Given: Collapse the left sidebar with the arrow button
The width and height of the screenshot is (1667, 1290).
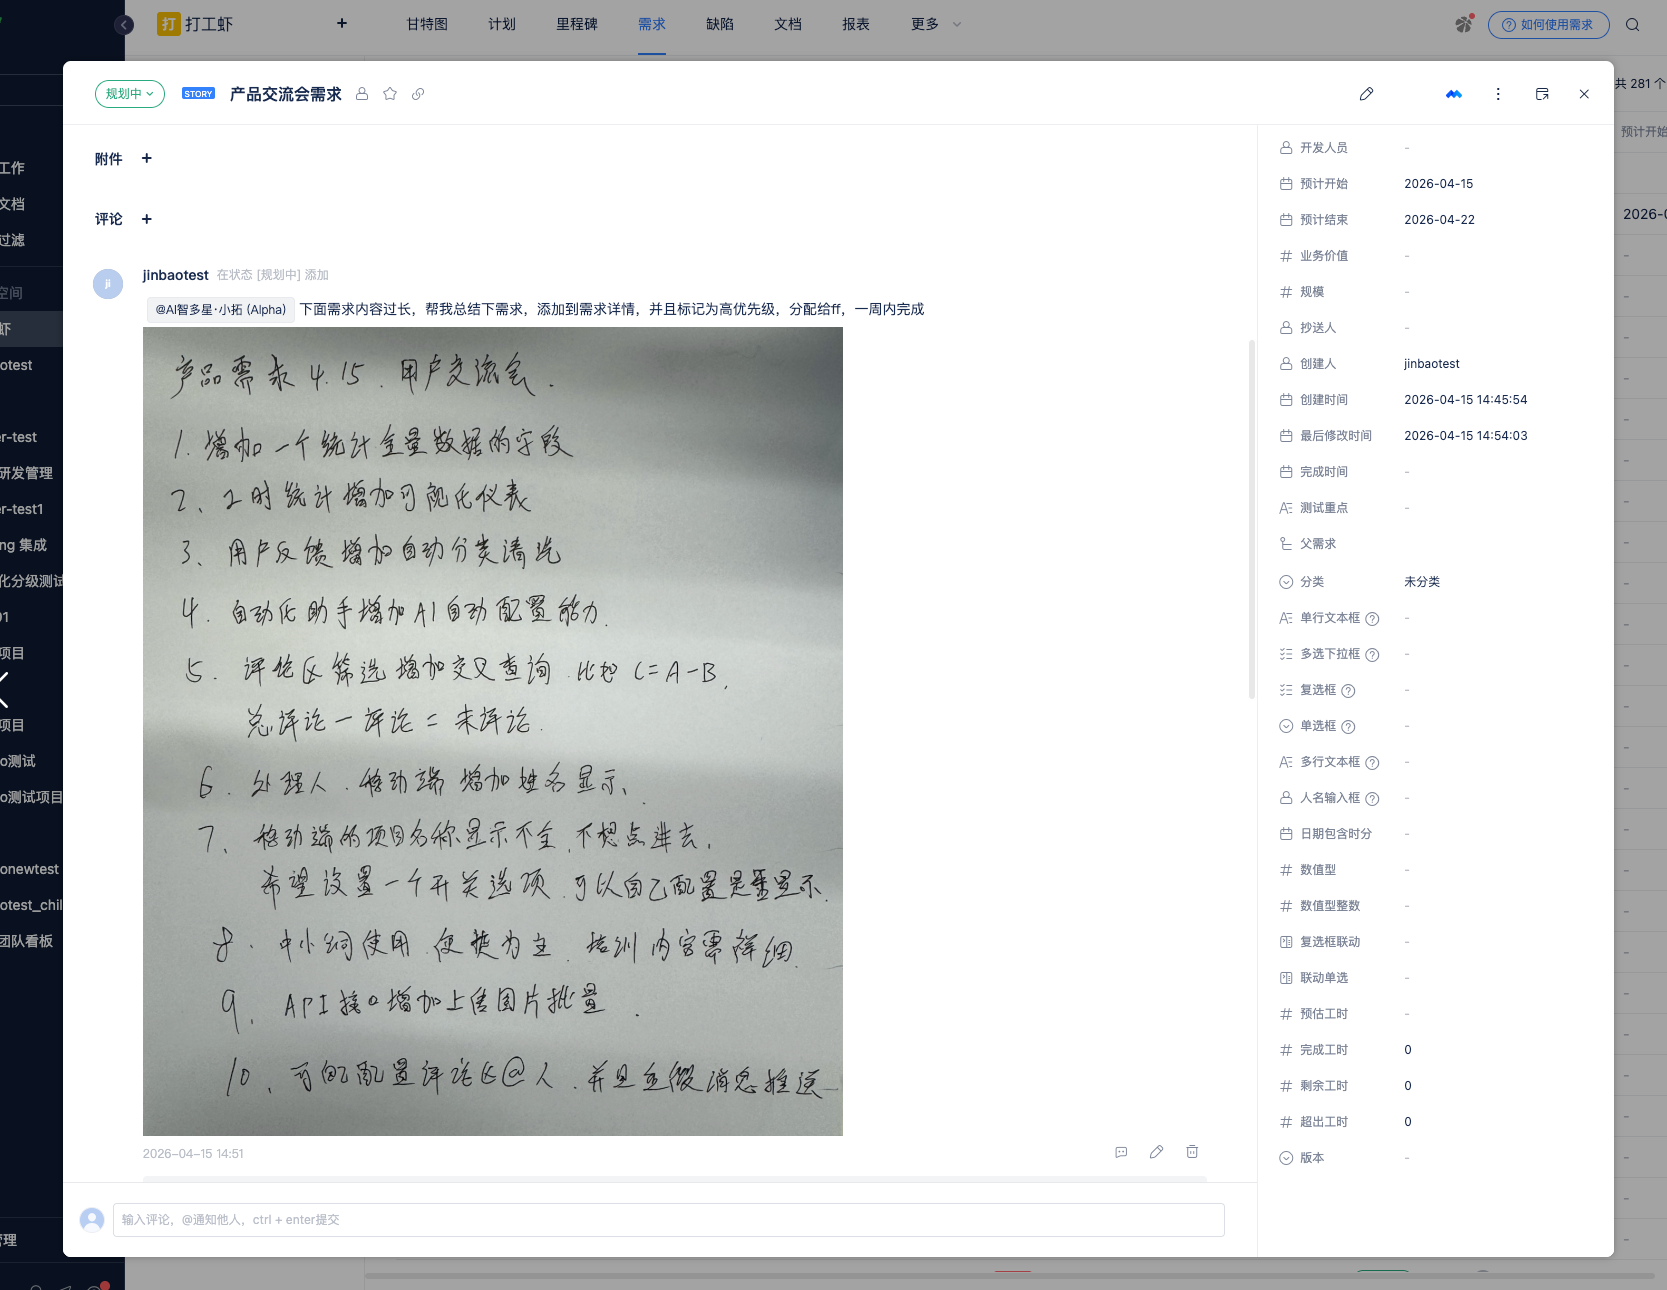Looking at the screenshot, I should click(124, 25).
